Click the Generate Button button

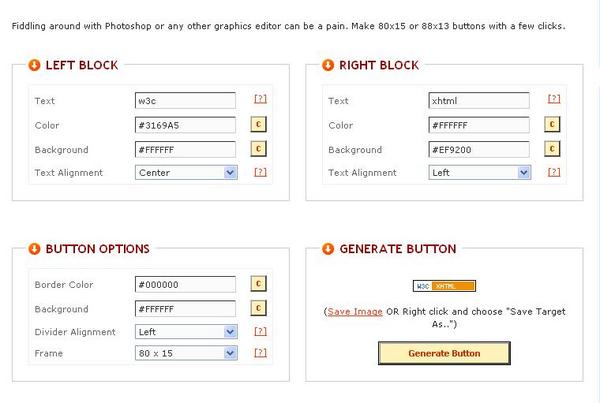444,353
